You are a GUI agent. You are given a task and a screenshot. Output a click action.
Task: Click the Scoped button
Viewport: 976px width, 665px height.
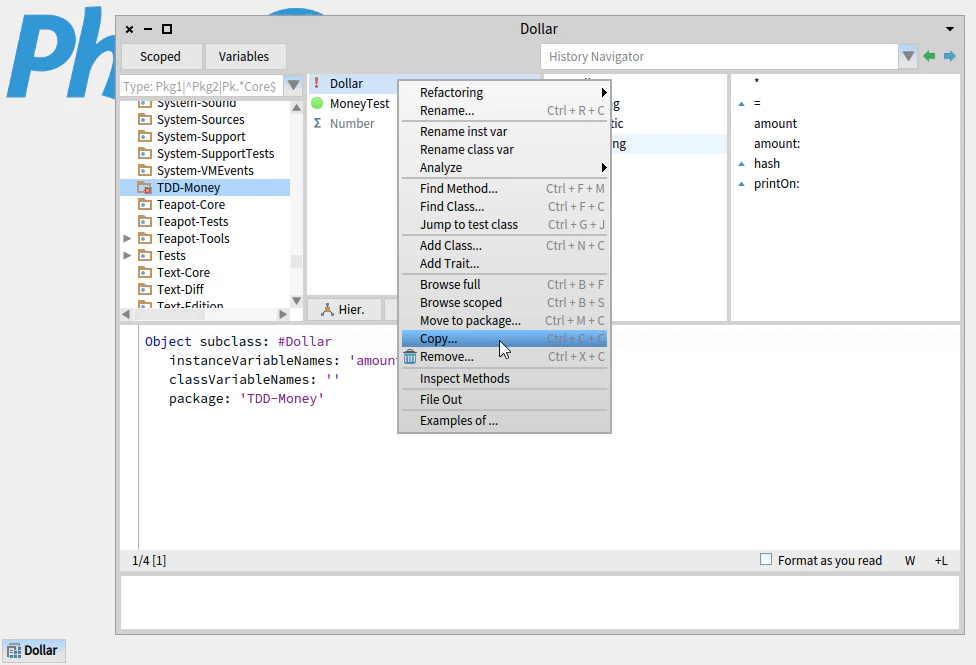tap(161, 57)
